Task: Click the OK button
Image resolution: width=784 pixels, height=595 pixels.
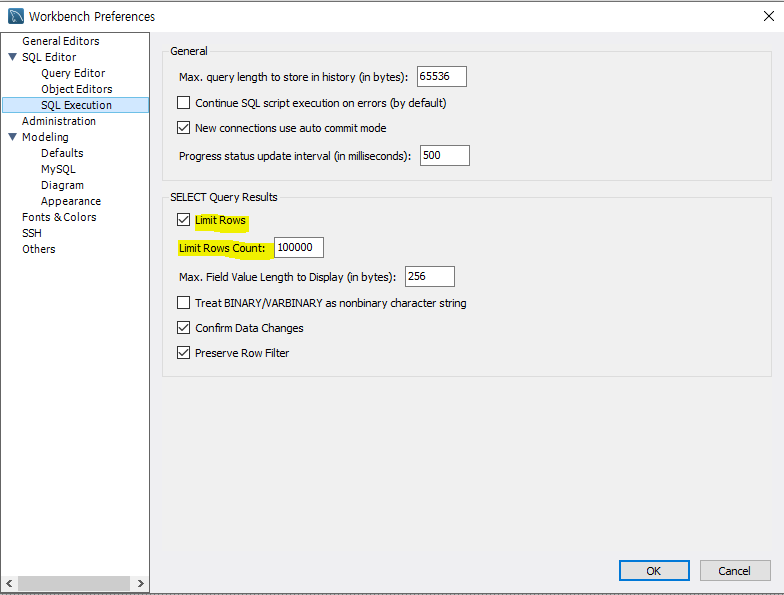Action: tap(654, 570)
